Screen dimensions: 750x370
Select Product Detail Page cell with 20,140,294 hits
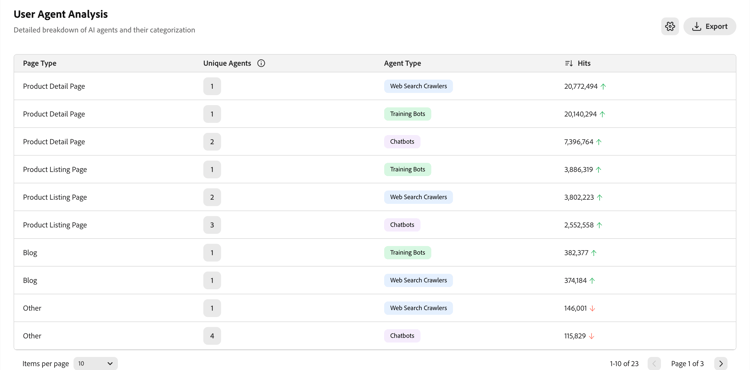pos(54,114)
